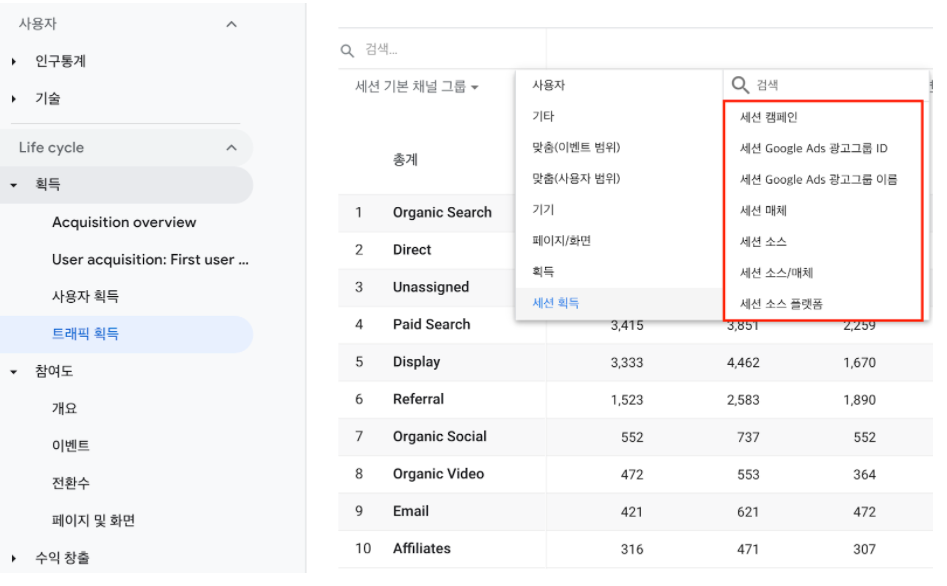This screenshot has height=586, width=947.
Task: Click value 2,583 in Referral row
Action: click(743, 401)
